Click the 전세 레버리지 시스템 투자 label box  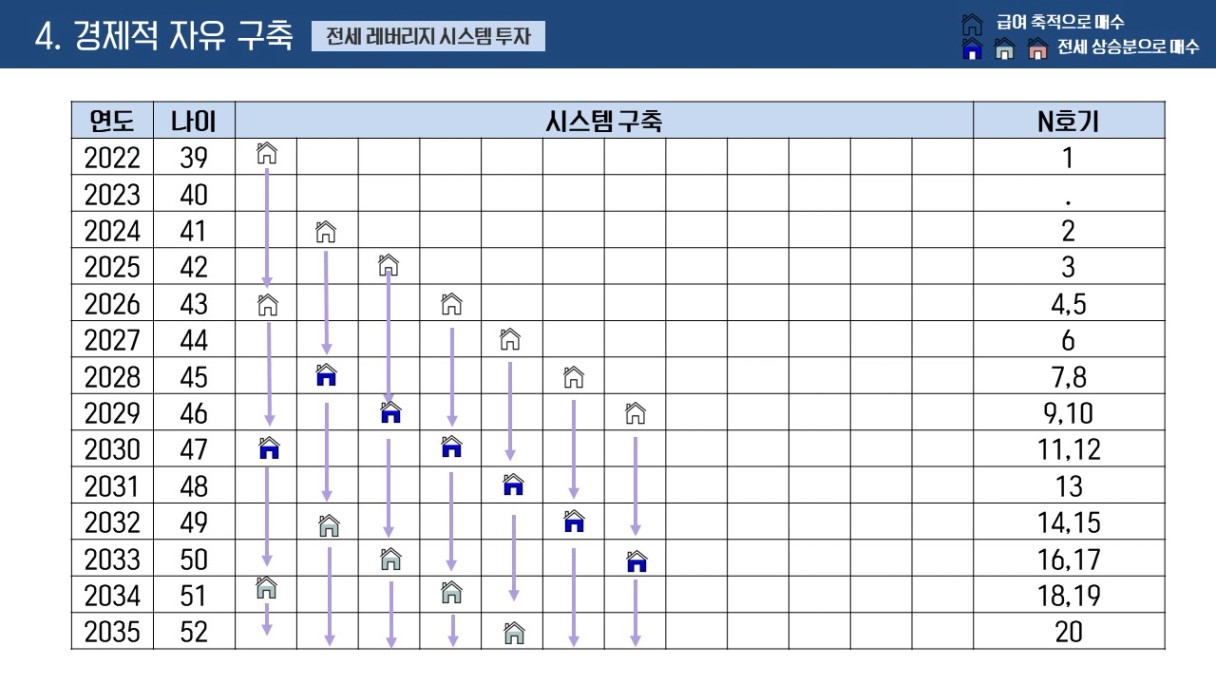(x=428, y=37)
